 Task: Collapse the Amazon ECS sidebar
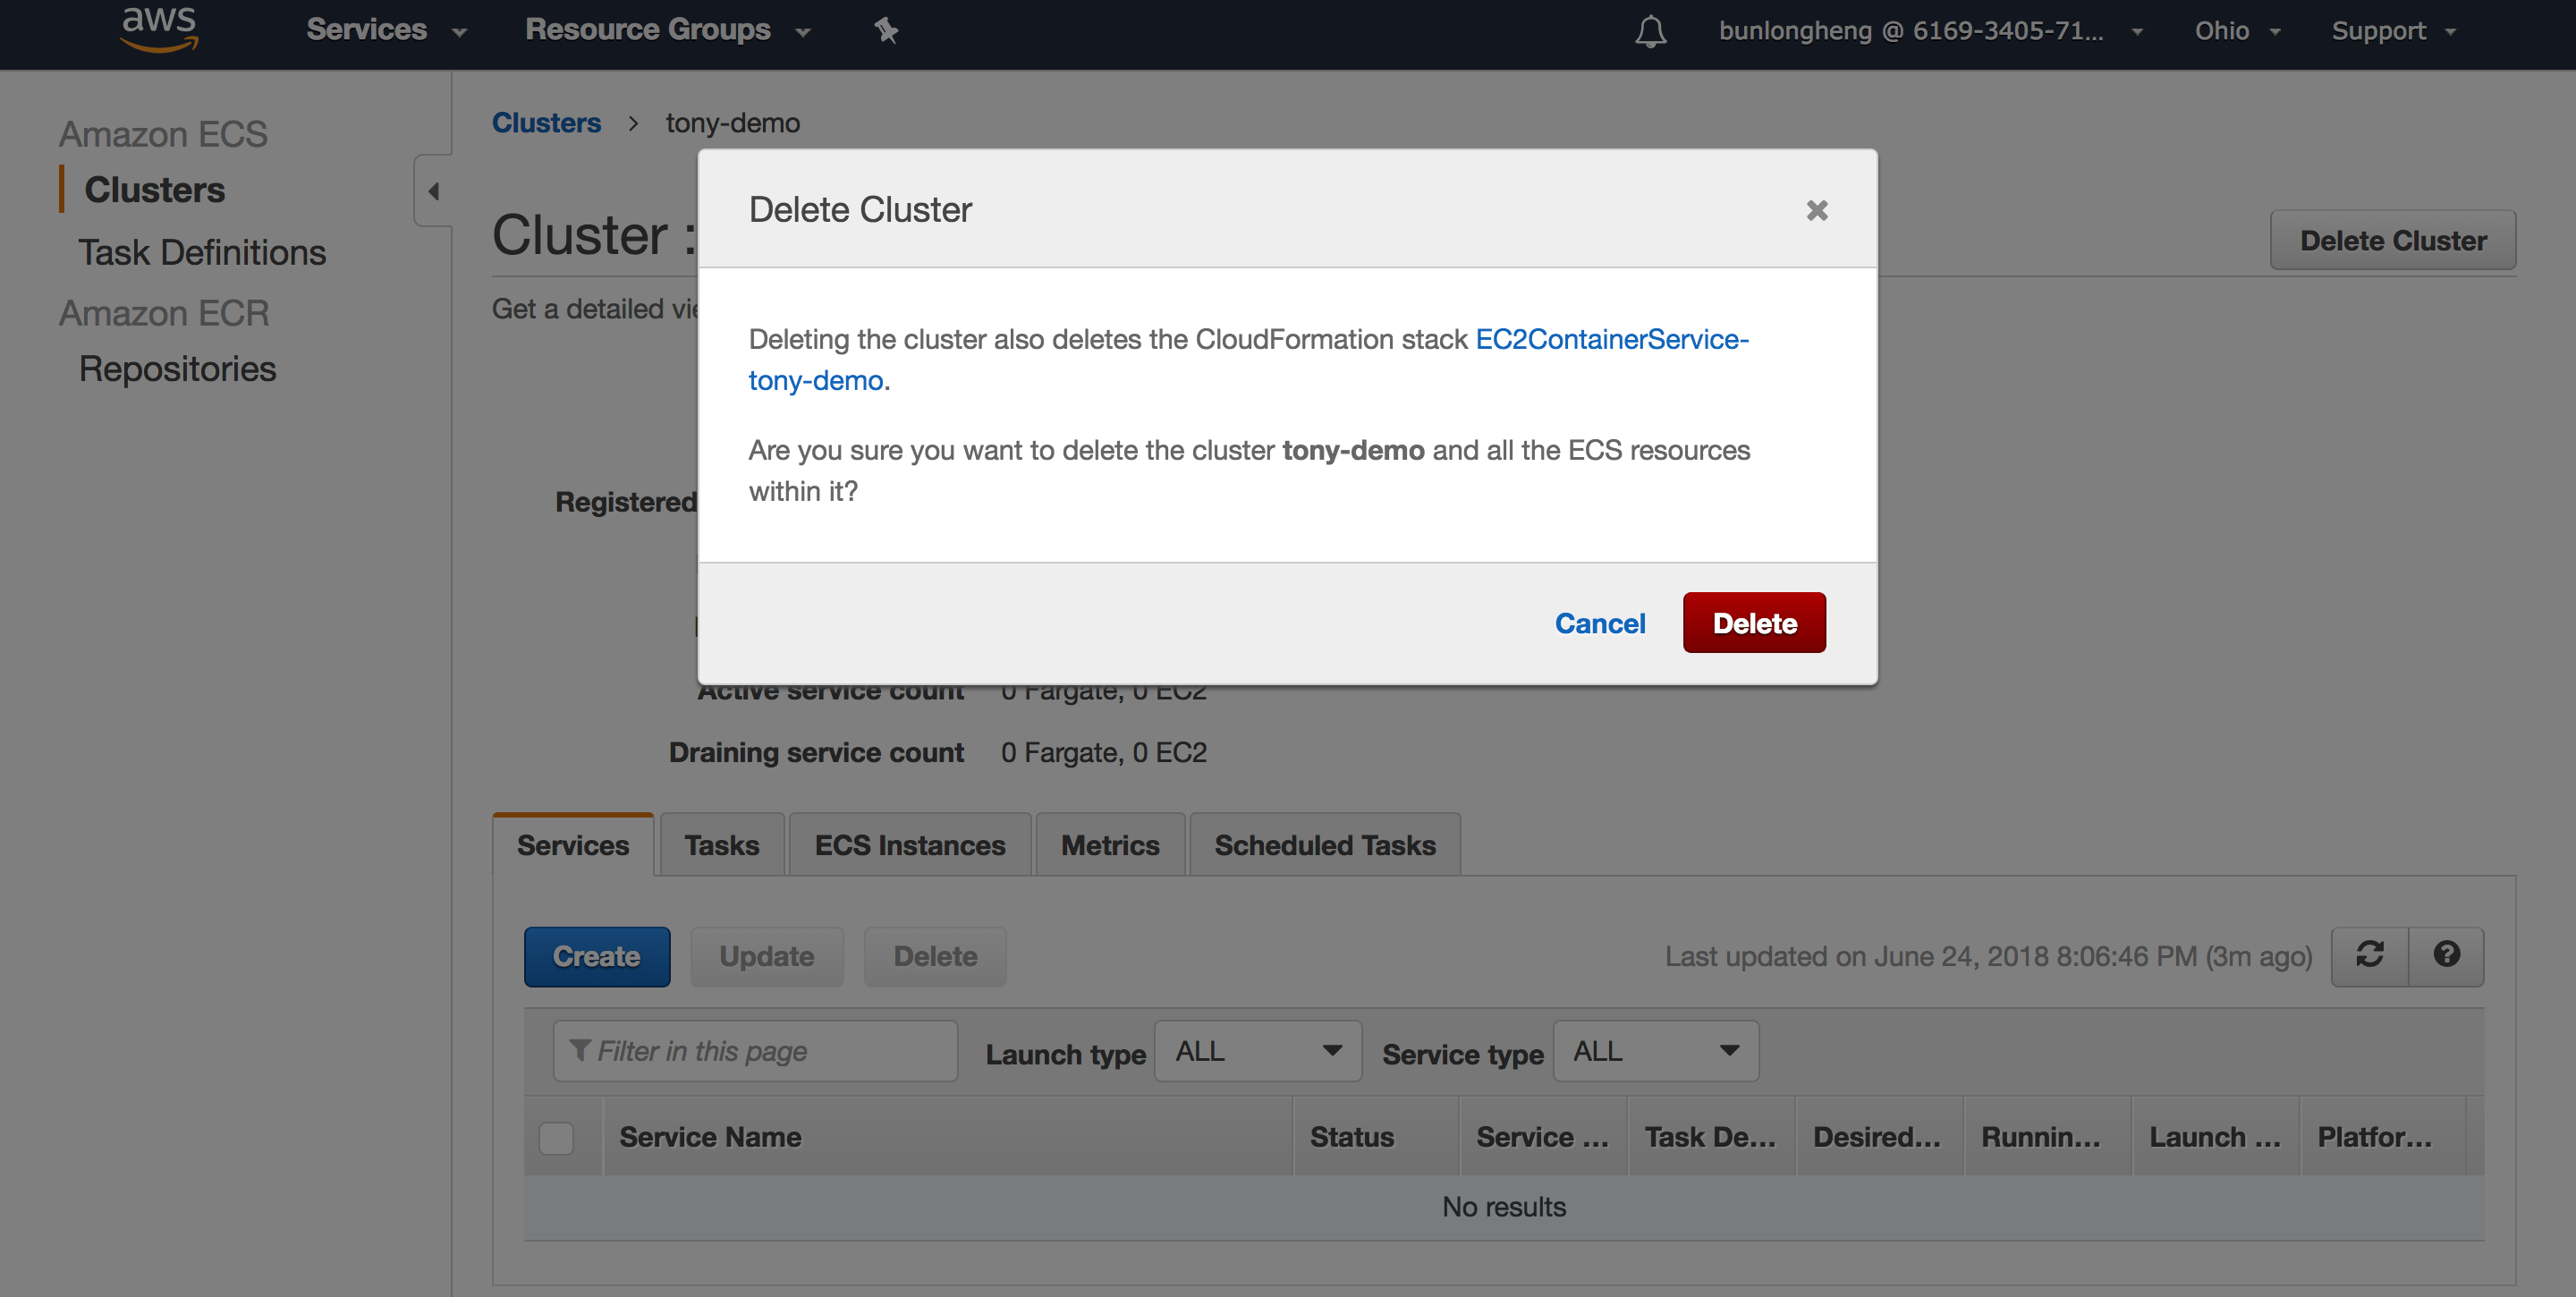(432, 190)
